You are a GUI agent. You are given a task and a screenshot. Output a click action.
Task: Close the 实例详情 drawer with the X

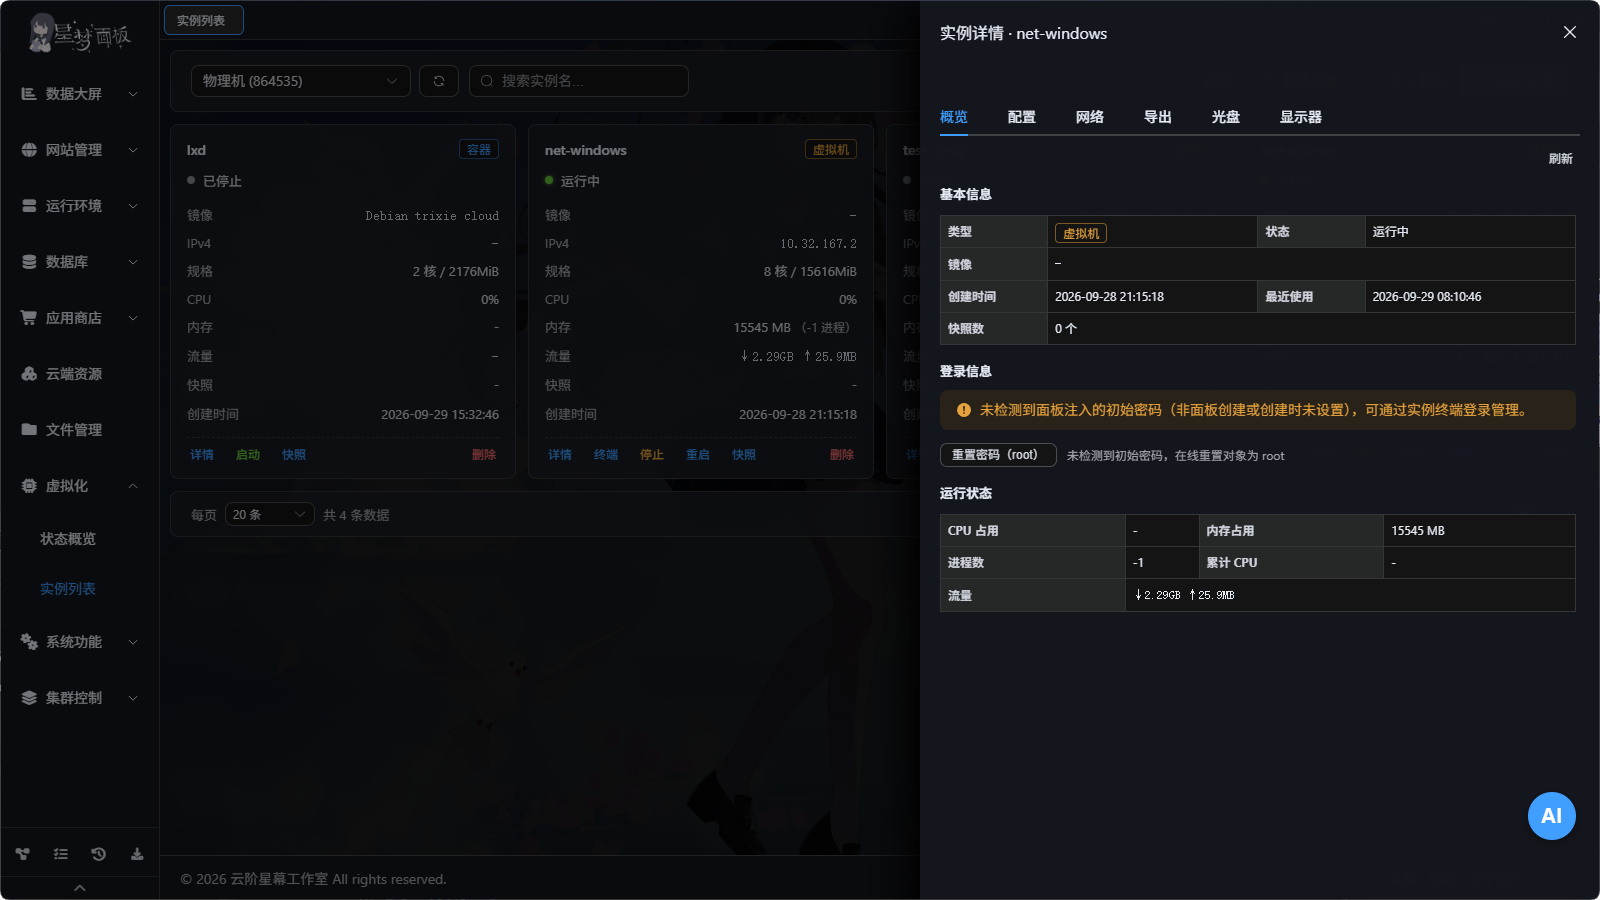(1570, 32)
